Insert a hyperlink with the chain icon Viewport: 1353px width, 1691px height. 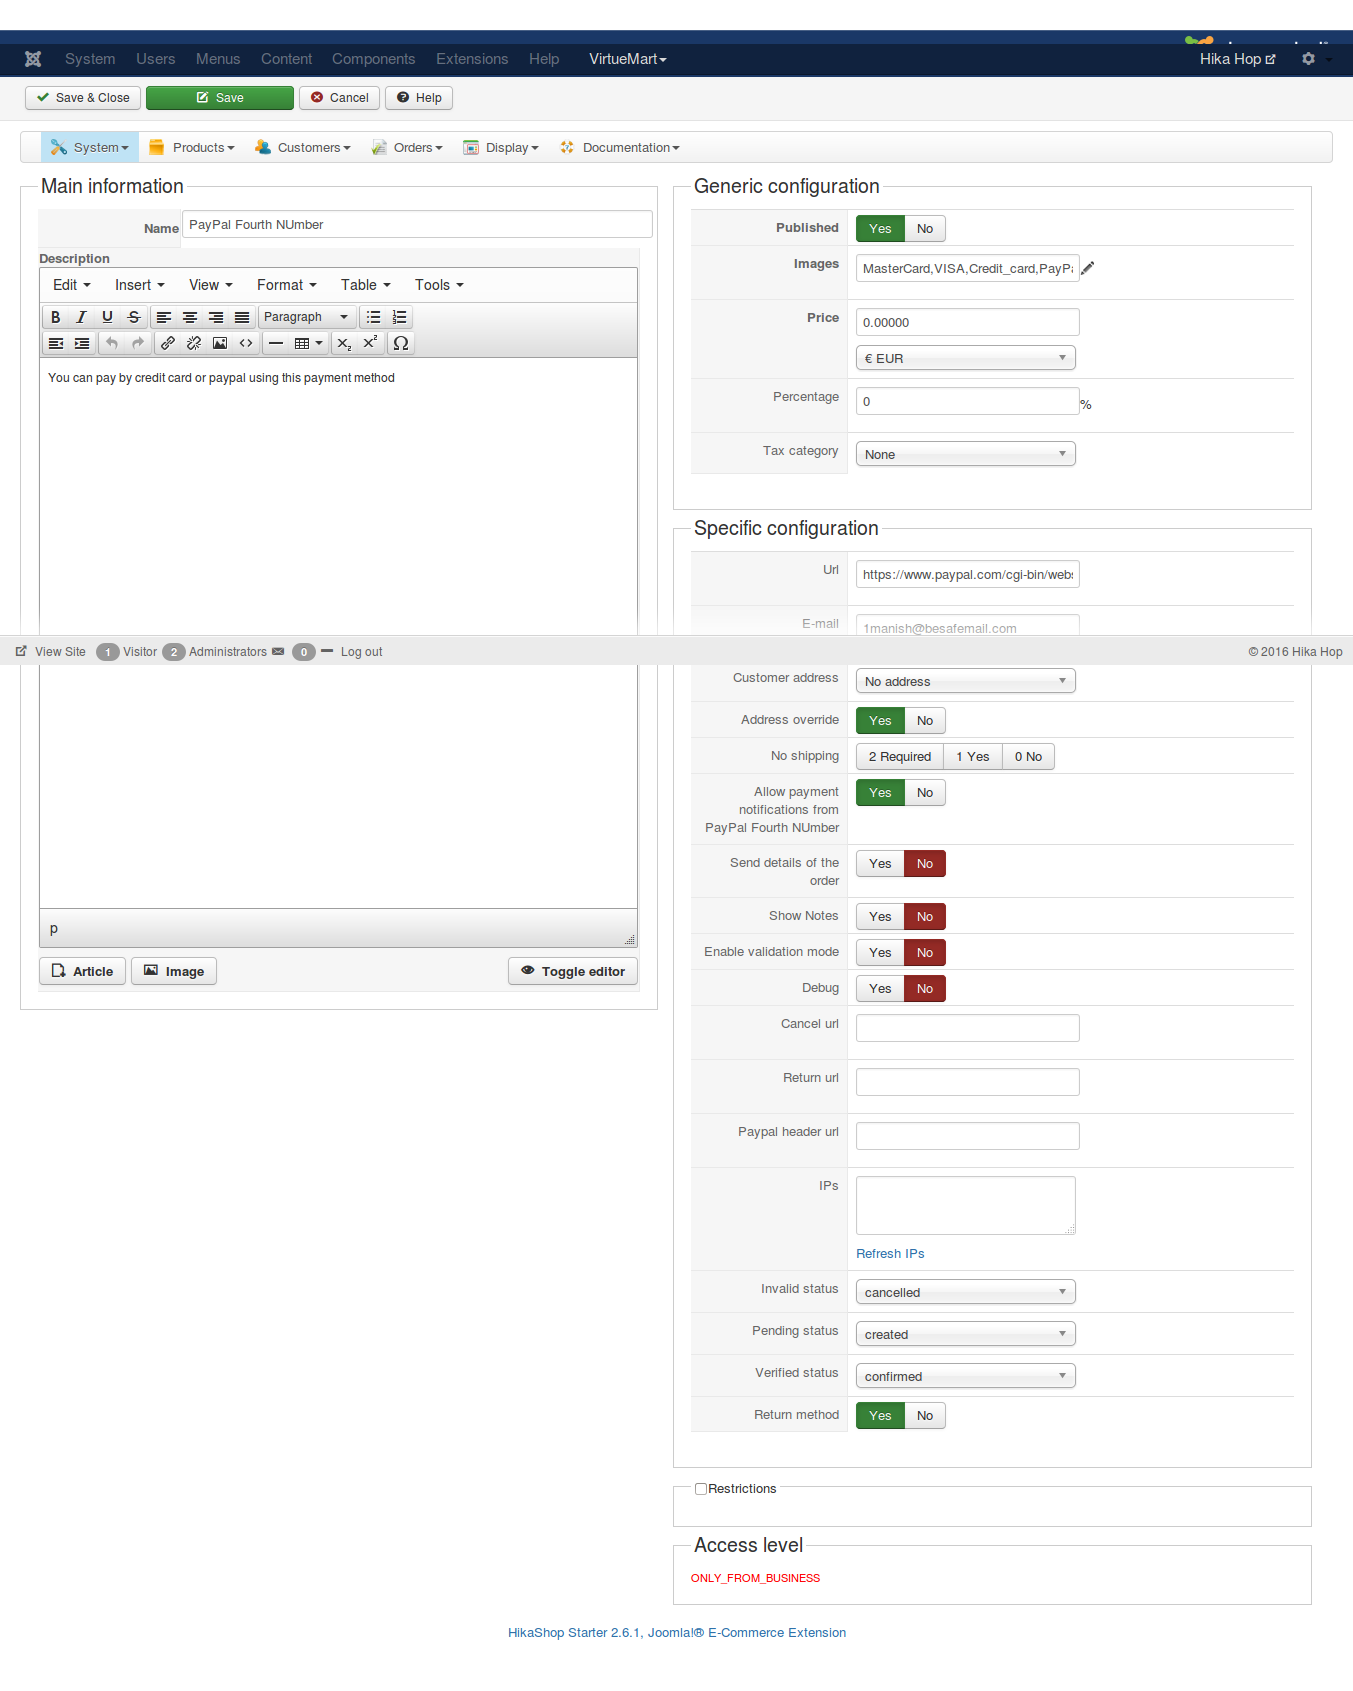coord(168,343)
